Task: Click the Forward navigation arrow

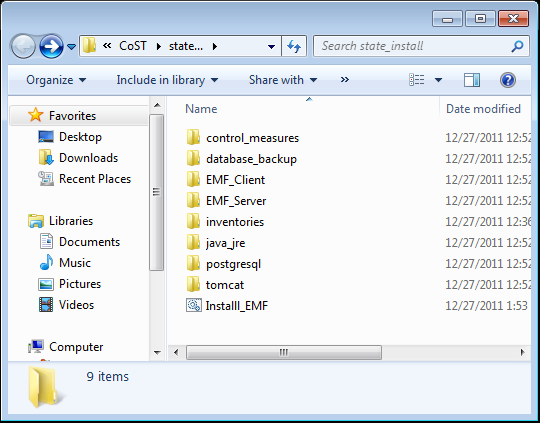Action: 51,46
